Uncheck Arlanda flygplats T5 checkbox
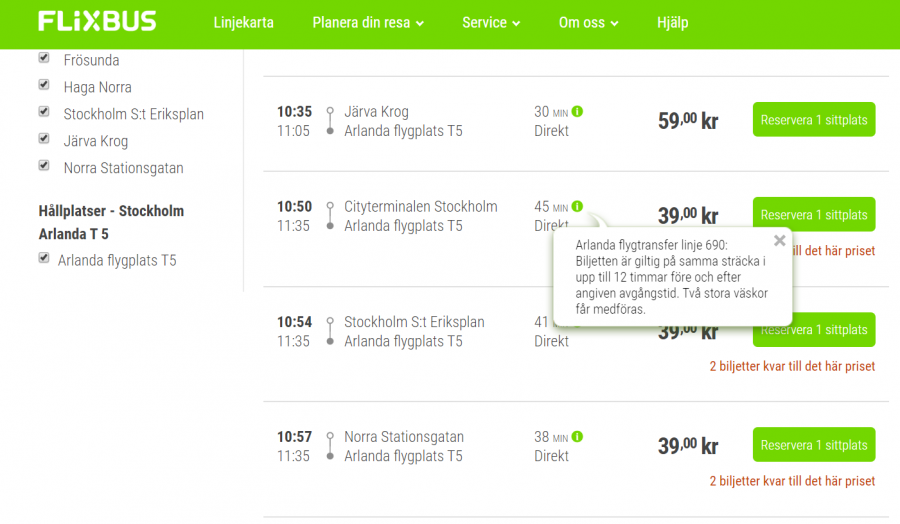Screen dimensions: 900x524 (44, 258)
